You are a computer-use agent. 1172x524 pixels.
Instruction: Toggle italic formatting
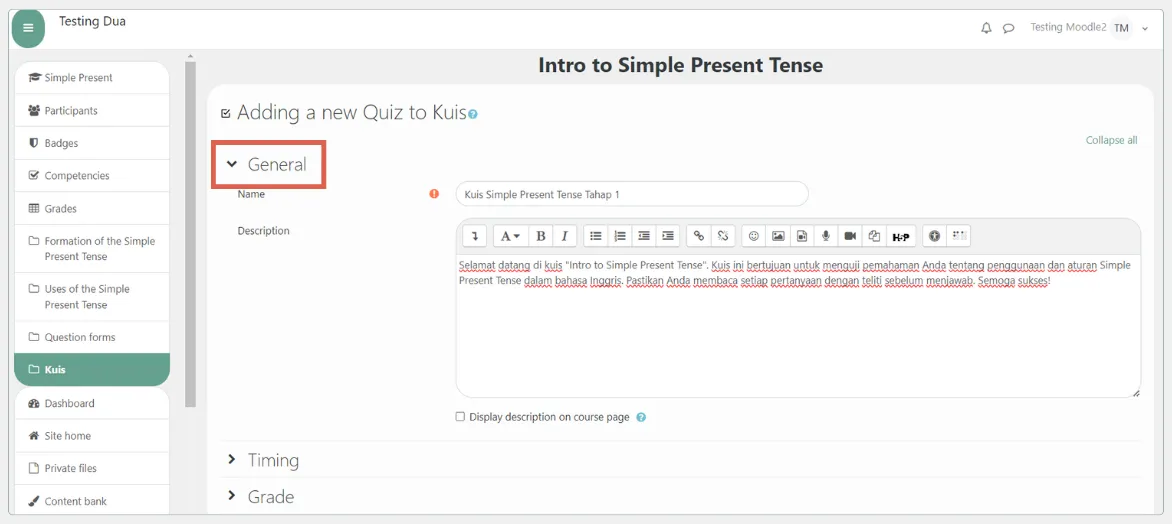(x=564, y=236)
